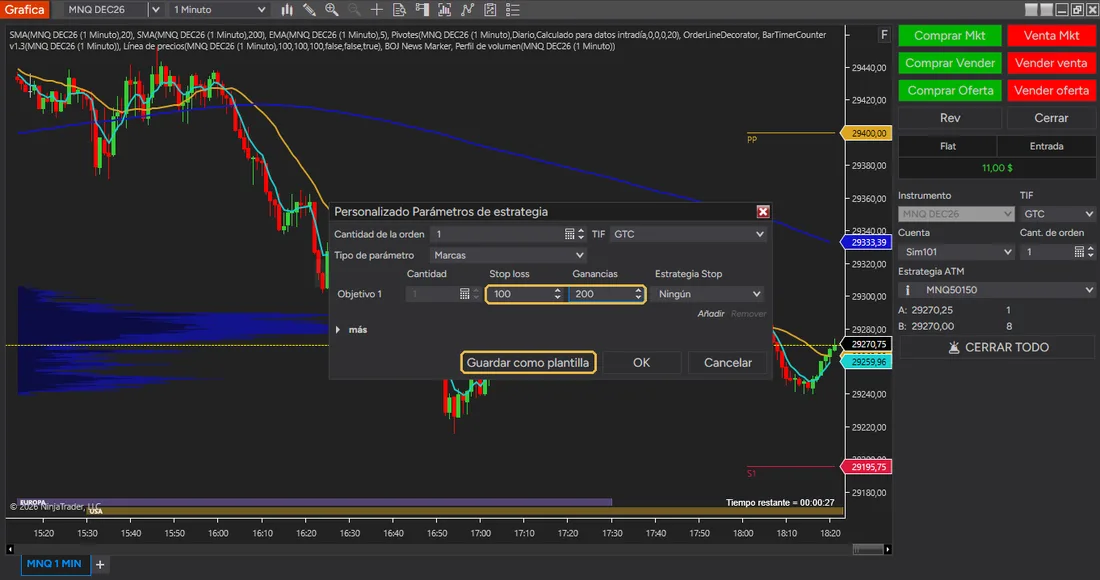Open the list icon at toolbar end
This screenshot has width=1100, height=580.
tap(513, 10)
